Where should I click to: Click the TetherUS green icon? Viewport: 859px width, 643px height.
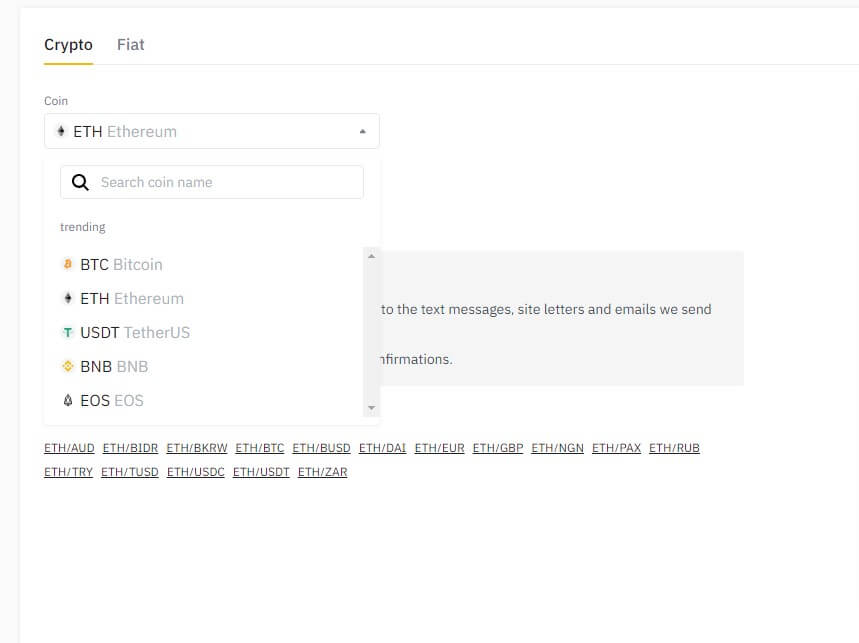click(68, 333)
